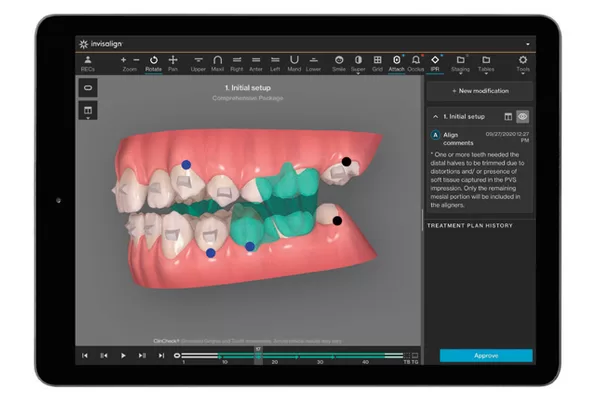Switch to Mandibular occlusal view

[294, 64]
